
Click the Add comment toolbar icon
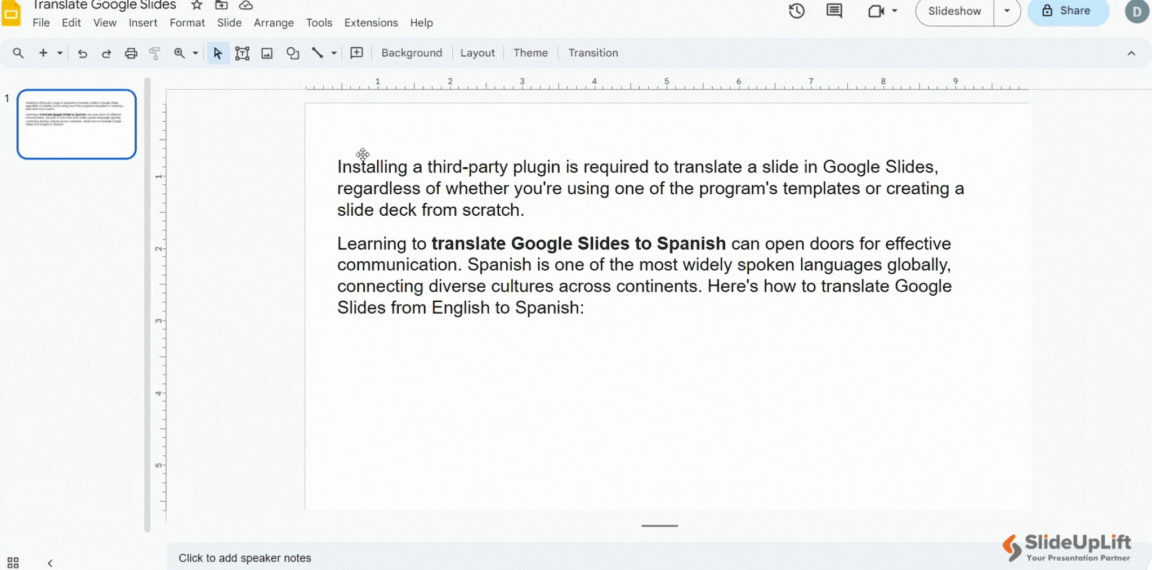[x=357, y=53]
